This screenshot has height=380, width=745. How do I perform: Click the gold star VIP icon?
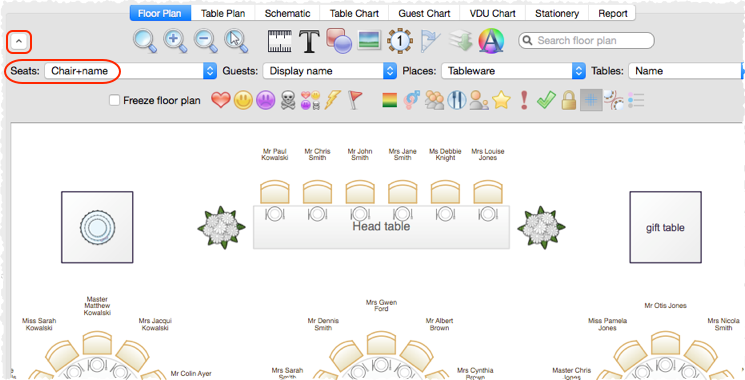click(501, 100)
